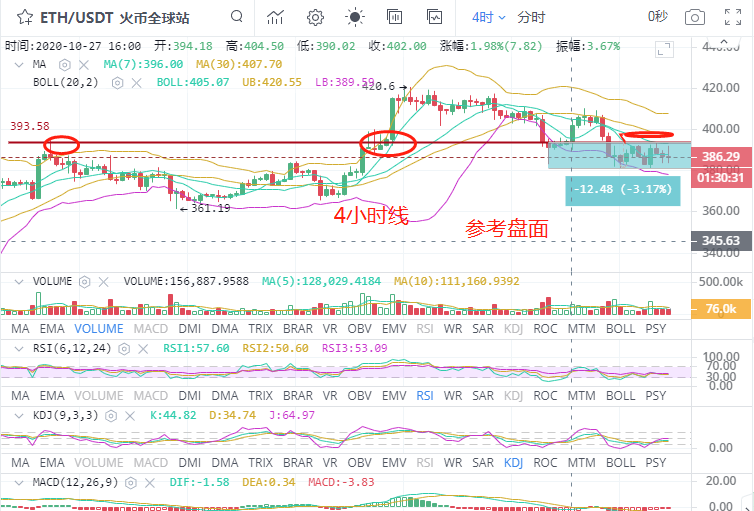Select TRIX tab below the volume panel
Viewport: 754px width, 511px height.
click(260, 329)
